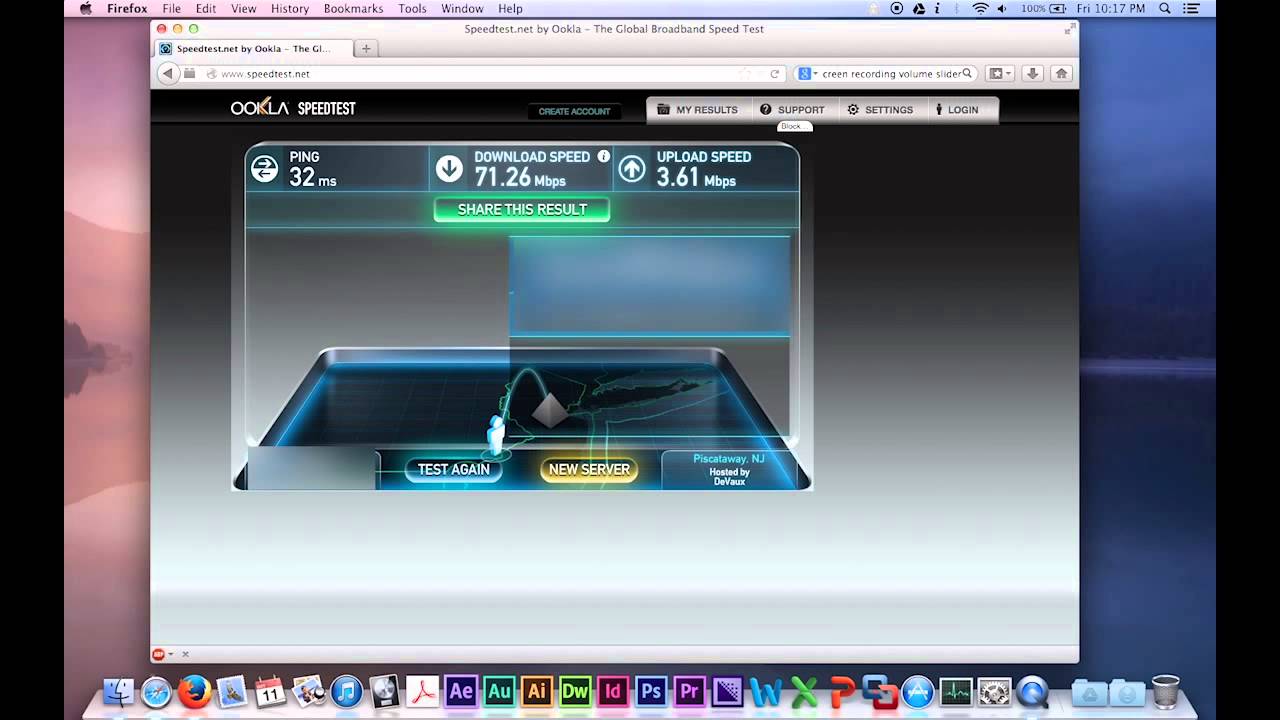Reload the page with the refresh icon
The image size is (1280, 720).
tap(774, 74)
